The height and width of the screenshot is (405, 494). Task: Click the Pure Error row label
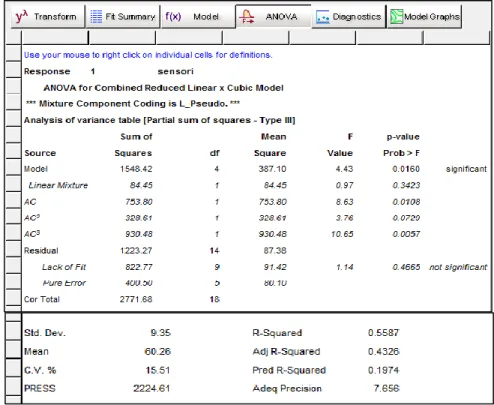pyautogui.click(x=64, y=283)
